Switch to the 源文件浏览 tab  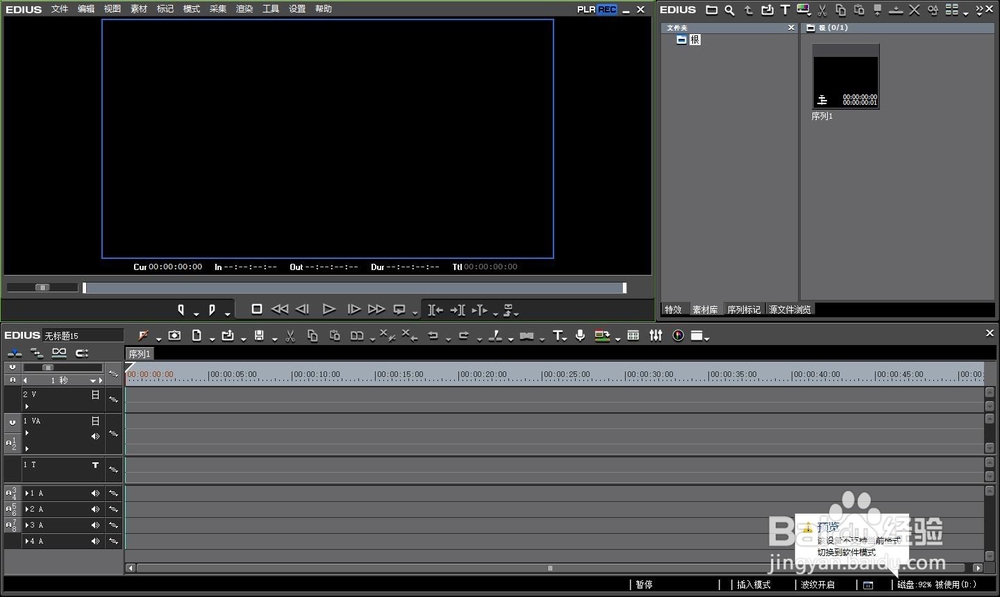790,309
